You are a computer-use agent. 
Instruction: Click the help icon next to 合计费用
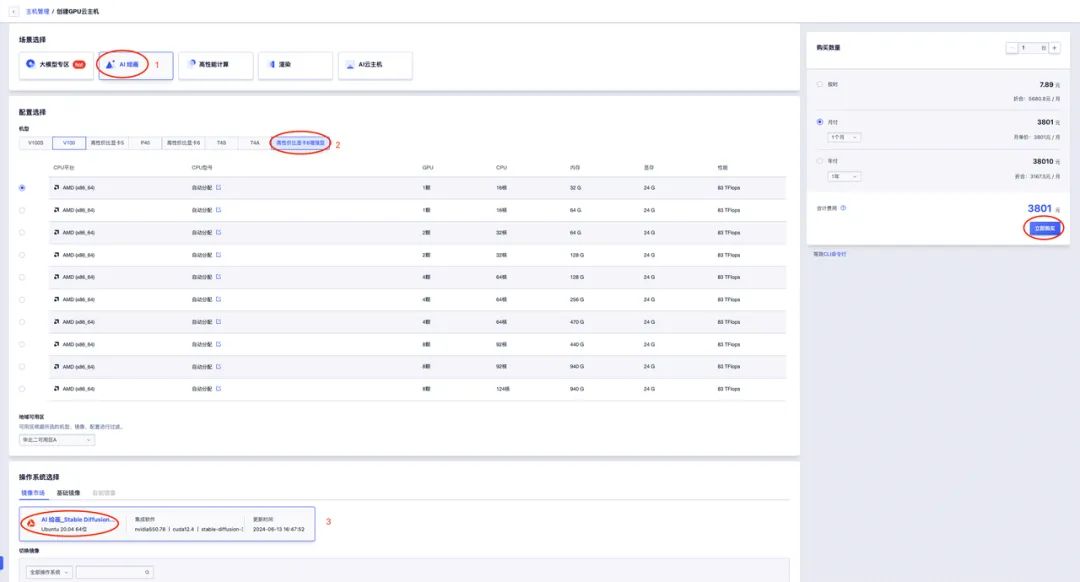tap(844, 208)
